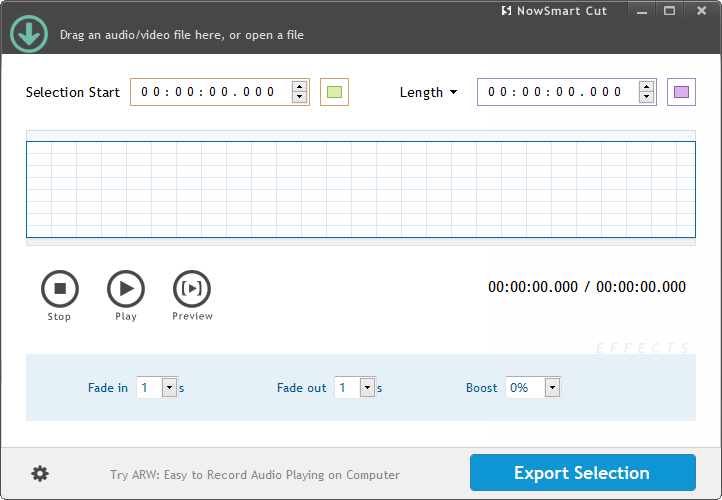Decrease Selection Start time with down arrow
Screen dimensions: 722x500
pos(299,97)
